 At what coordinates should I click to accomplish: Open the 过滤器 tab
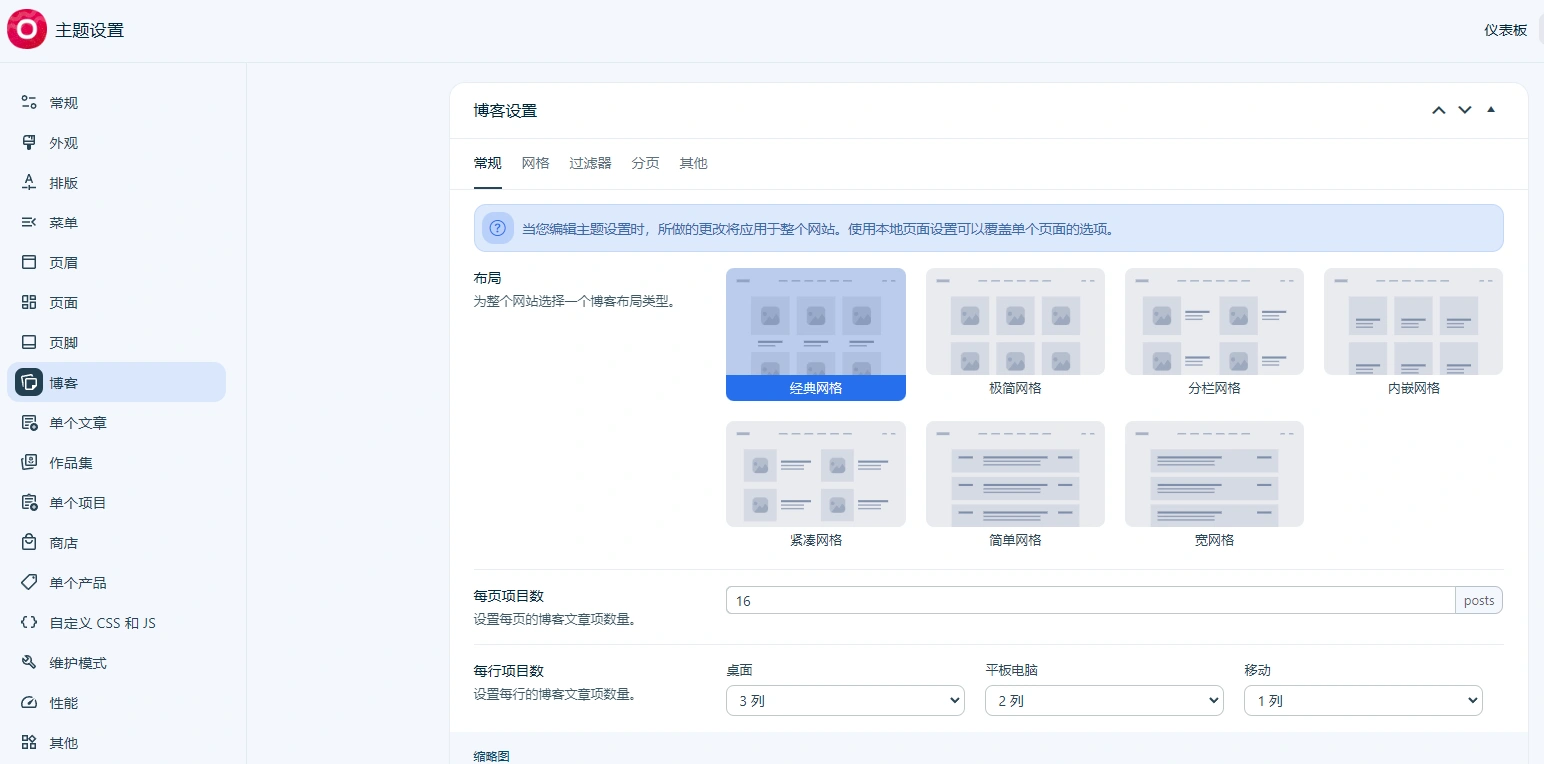point(589,162)
